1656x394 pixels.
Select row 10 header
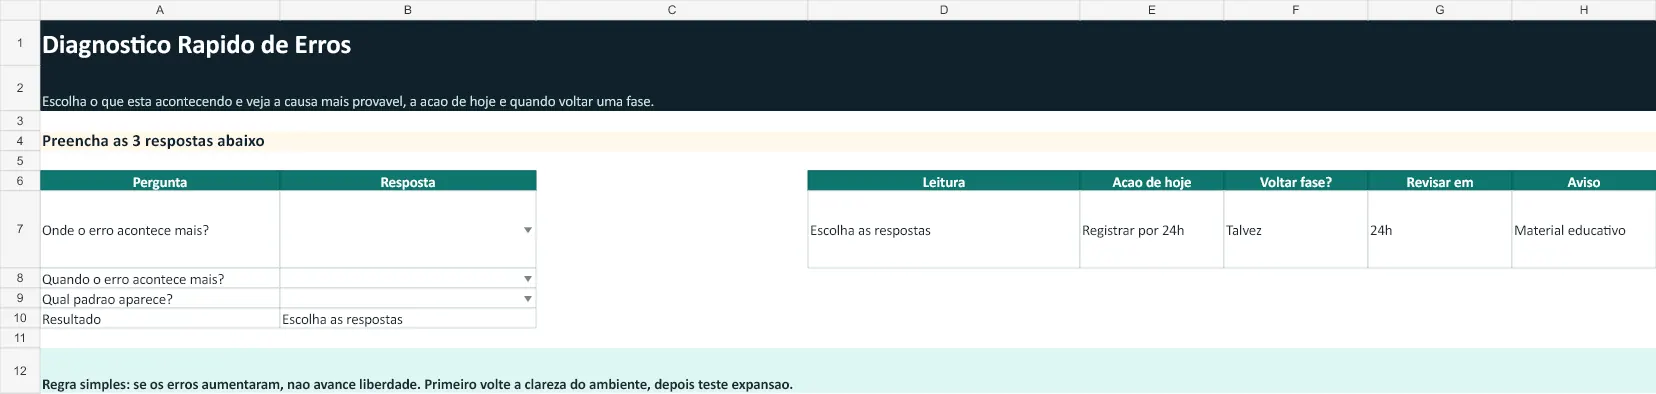pos(20,319)
